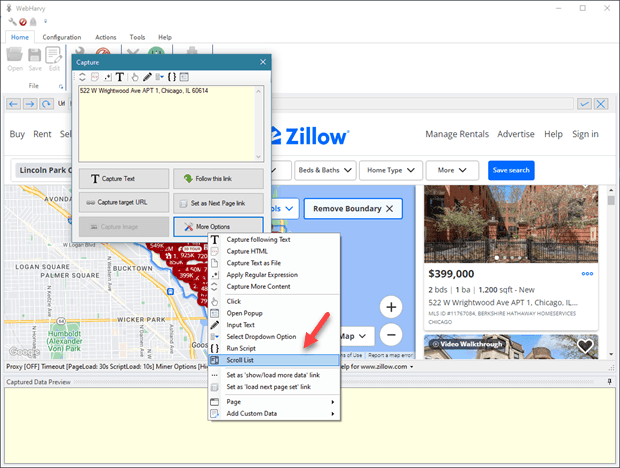Click the Save search button

click(x=511, y=170)
